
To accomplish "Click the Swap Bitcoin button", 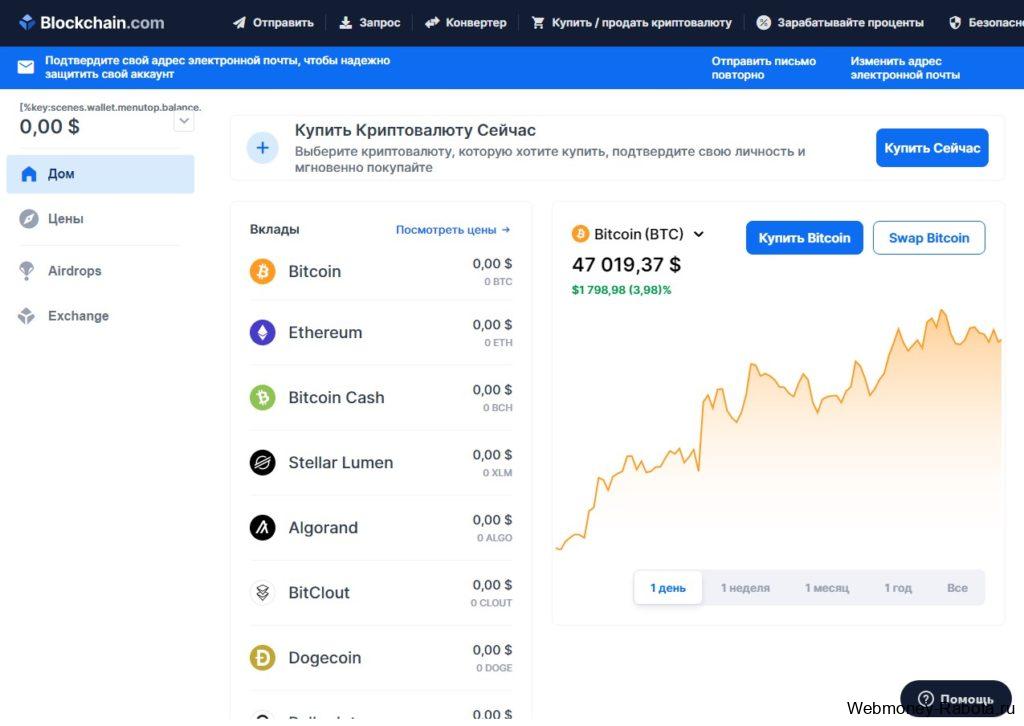I will [x=929, y=238].
